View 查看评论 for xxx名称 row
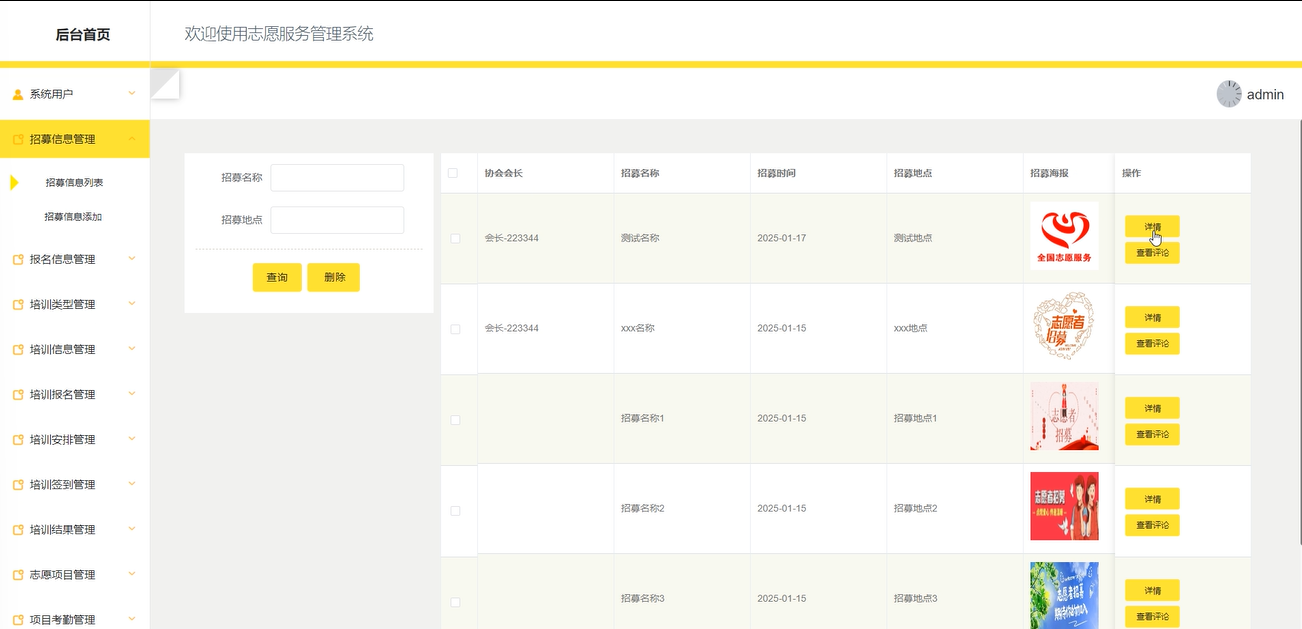Image resolution: width=1302 pixels, height=629 pixels. (x=1152, y=344)
